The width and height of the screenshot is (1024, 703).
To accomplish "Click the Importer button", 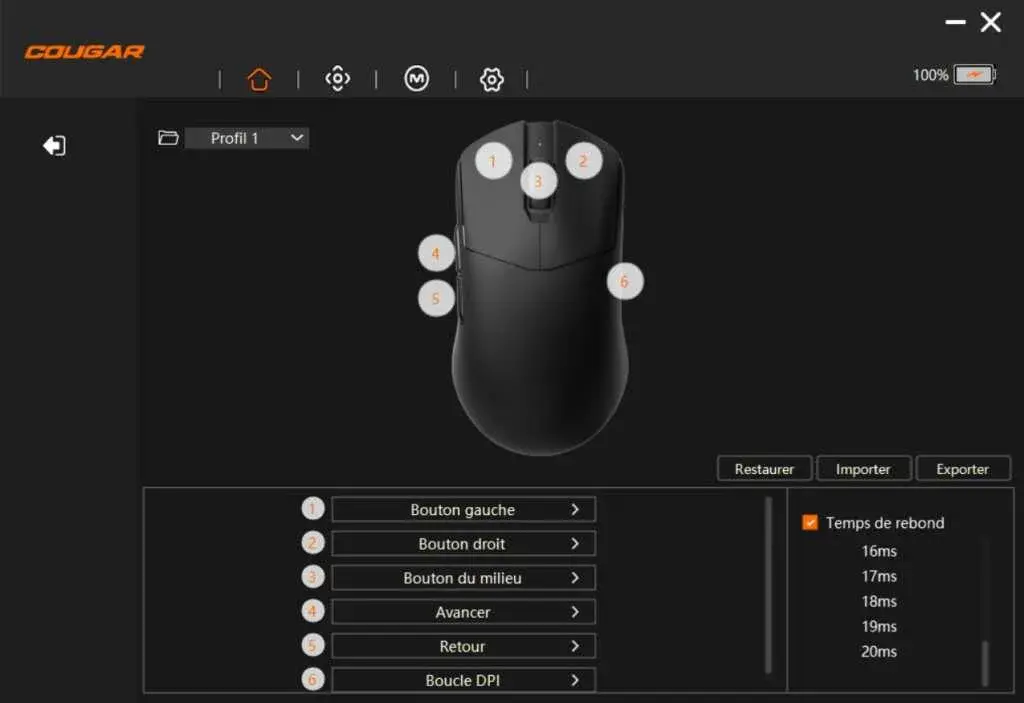I will [x=863, y=468].
